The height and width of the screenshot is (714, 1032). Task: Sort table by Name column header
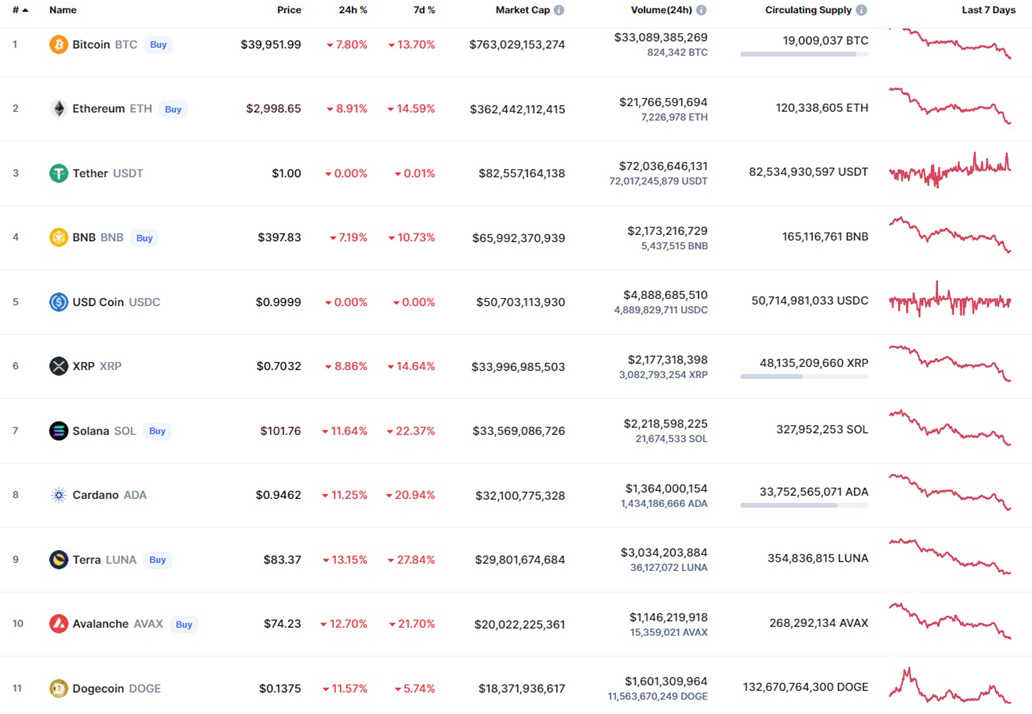63,10
